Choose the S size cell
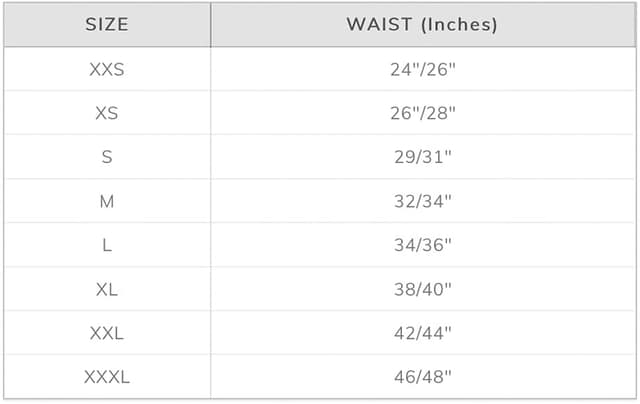The image size is (640, 404). click(106, 157)
